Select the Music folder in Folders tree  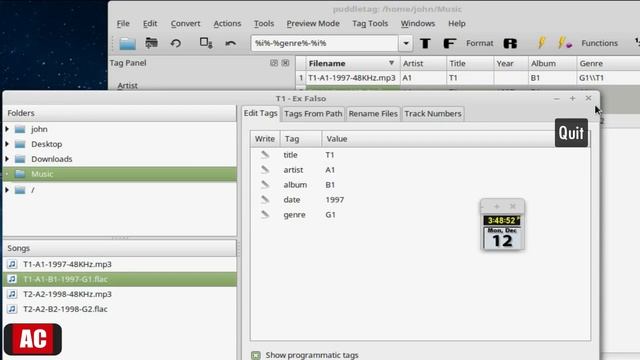[120, 174]
